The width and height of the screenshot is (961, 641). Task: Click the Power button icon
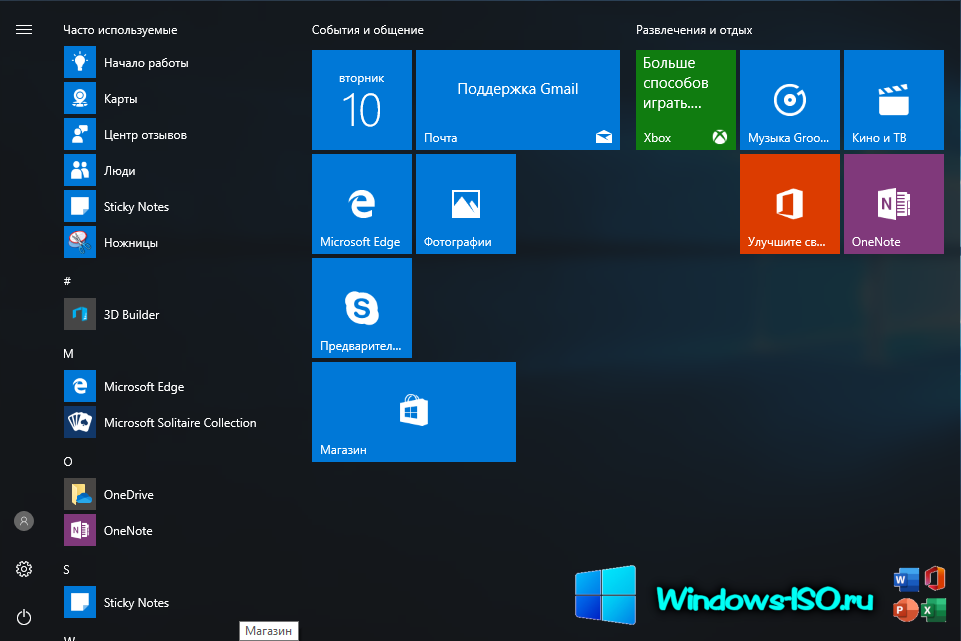point(24,617)
